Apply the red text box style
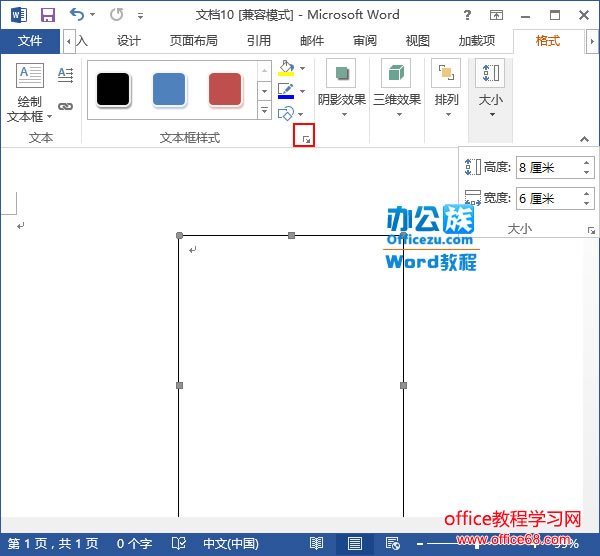 pyautogui.click(x=225, y=90)
